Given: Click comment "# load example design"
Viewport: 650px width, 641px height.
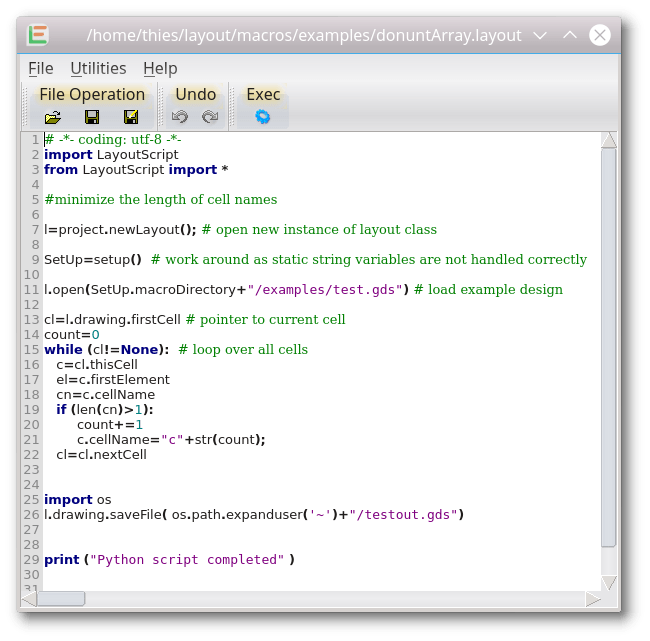Looking at the screenshot, I should pyautogui.click(x=488, y=289).
